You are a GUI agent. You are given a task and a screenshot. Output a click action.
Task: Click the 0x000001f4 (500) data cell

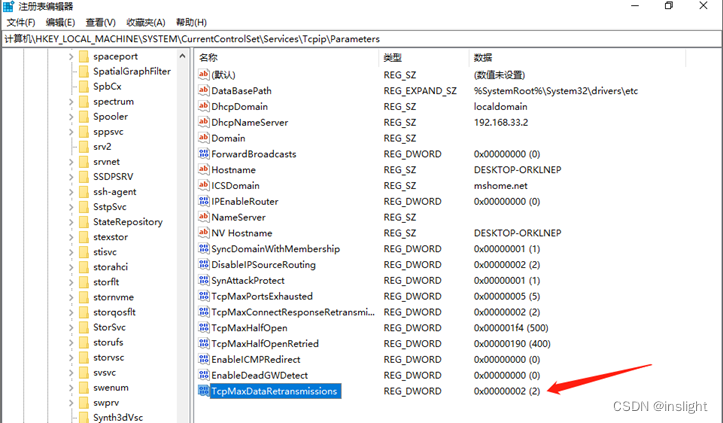pos(511,328)
